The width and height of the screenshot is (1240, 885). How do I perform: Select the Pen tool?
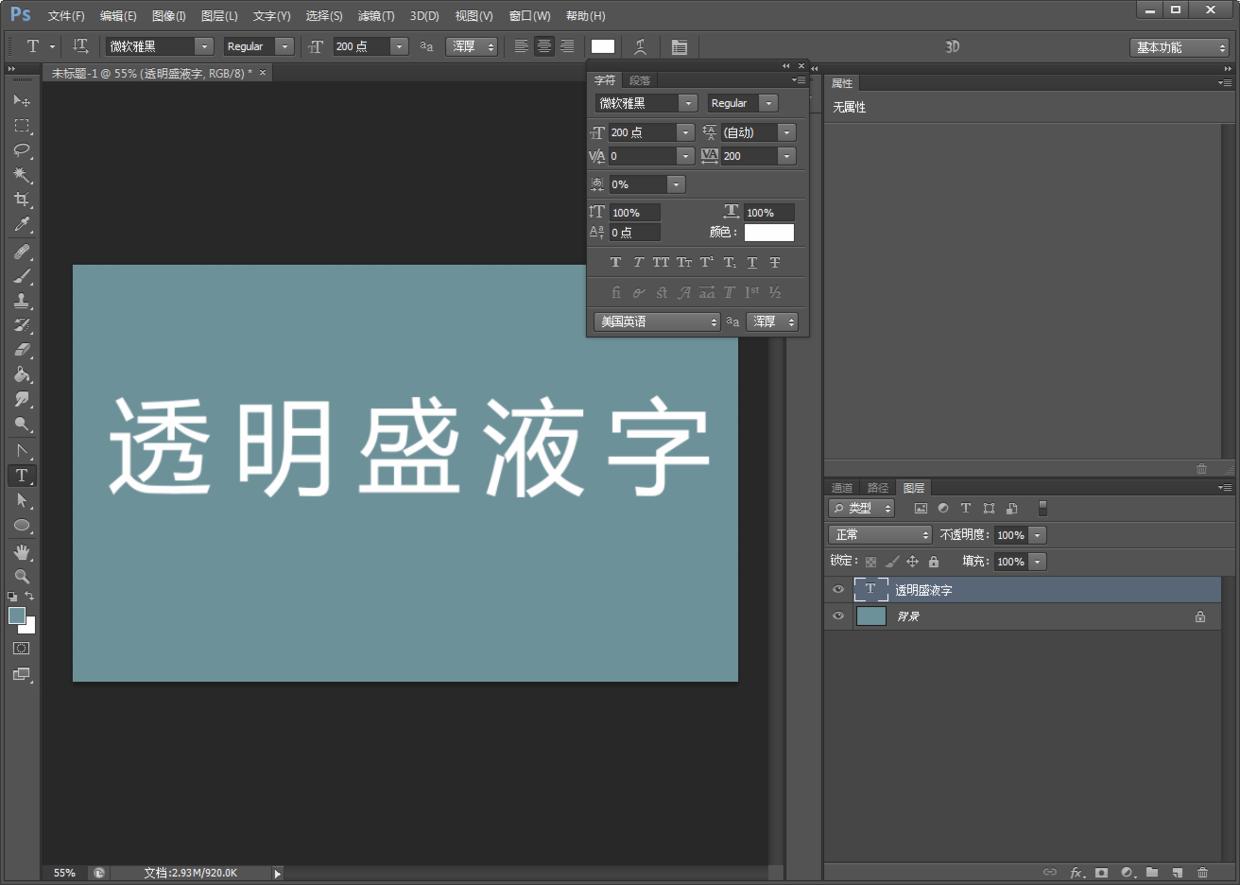[23, 450]
